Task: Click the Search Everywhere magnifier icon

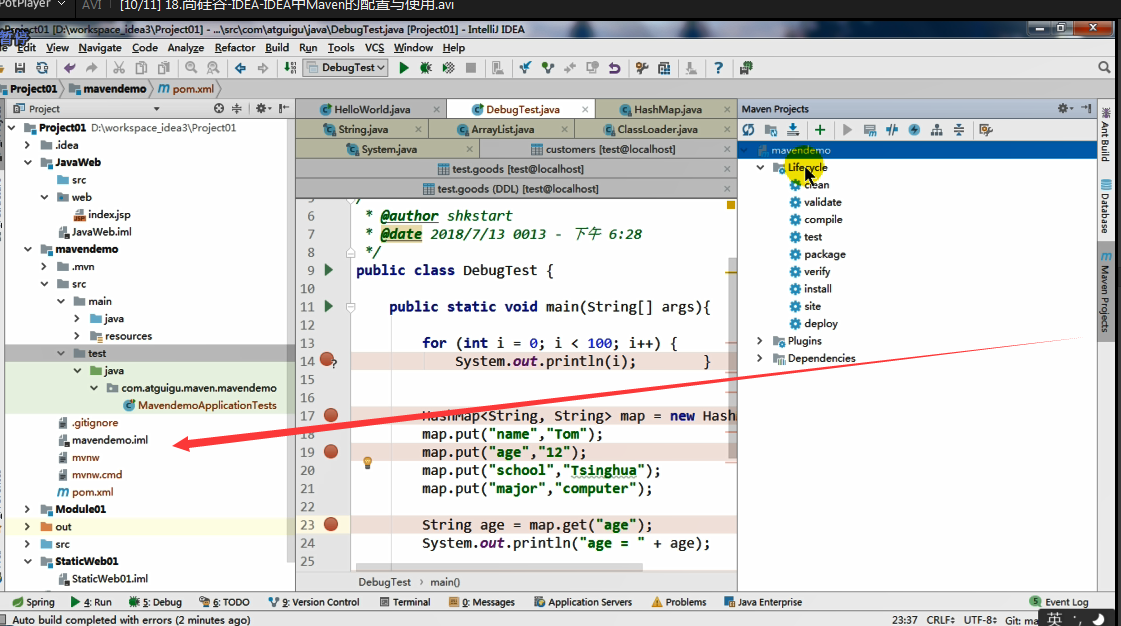Action: [x=1105, y=67]
